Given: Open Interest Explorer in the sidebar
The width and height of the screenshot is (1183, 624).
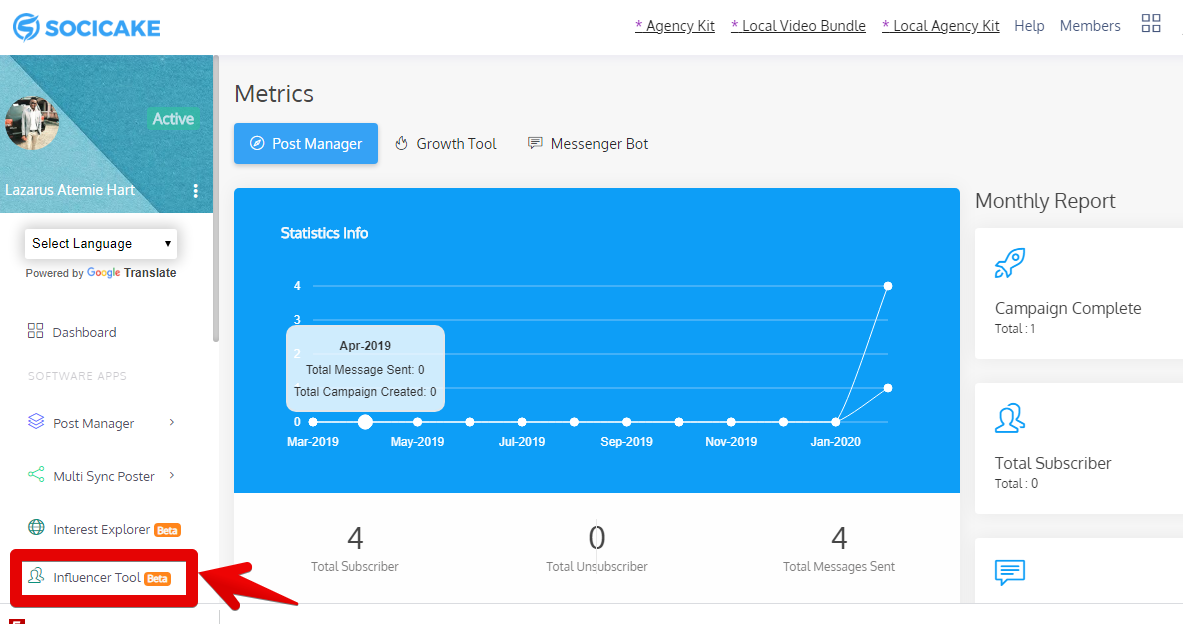Looking at the screenshot, I should 104,529.
